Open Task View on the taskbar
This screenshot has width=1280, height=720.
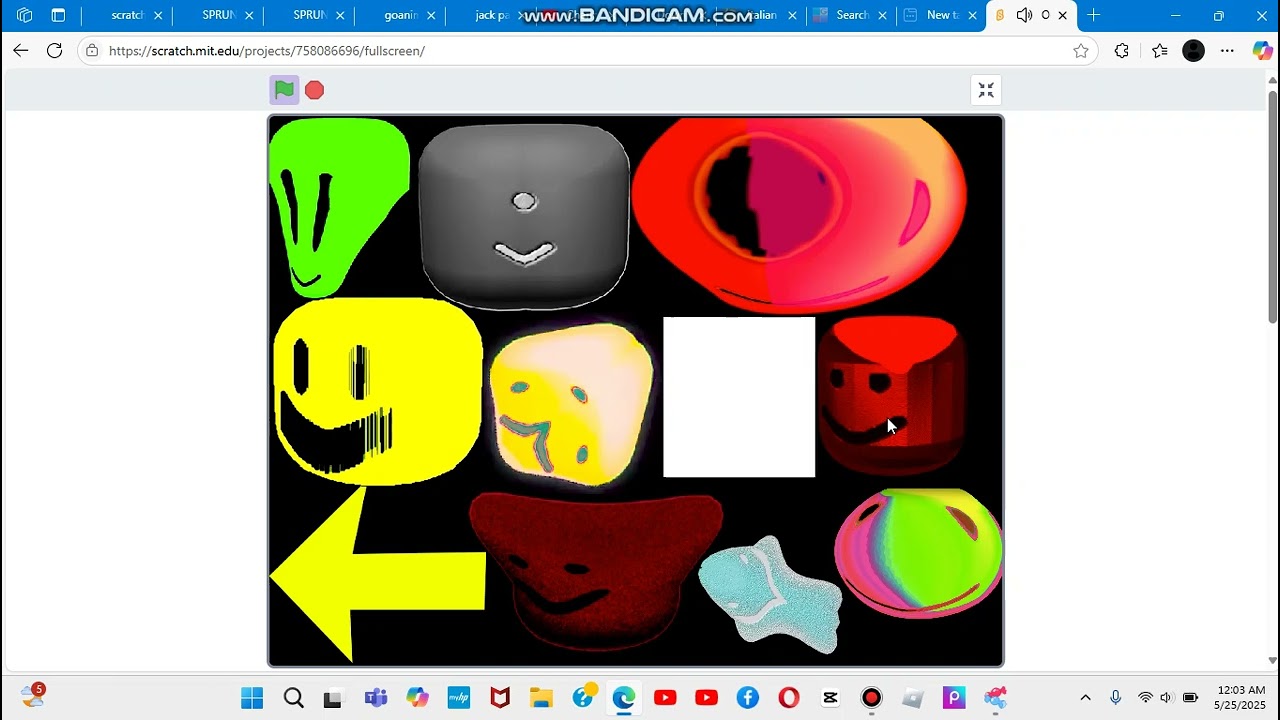click(x=333, y=698)
